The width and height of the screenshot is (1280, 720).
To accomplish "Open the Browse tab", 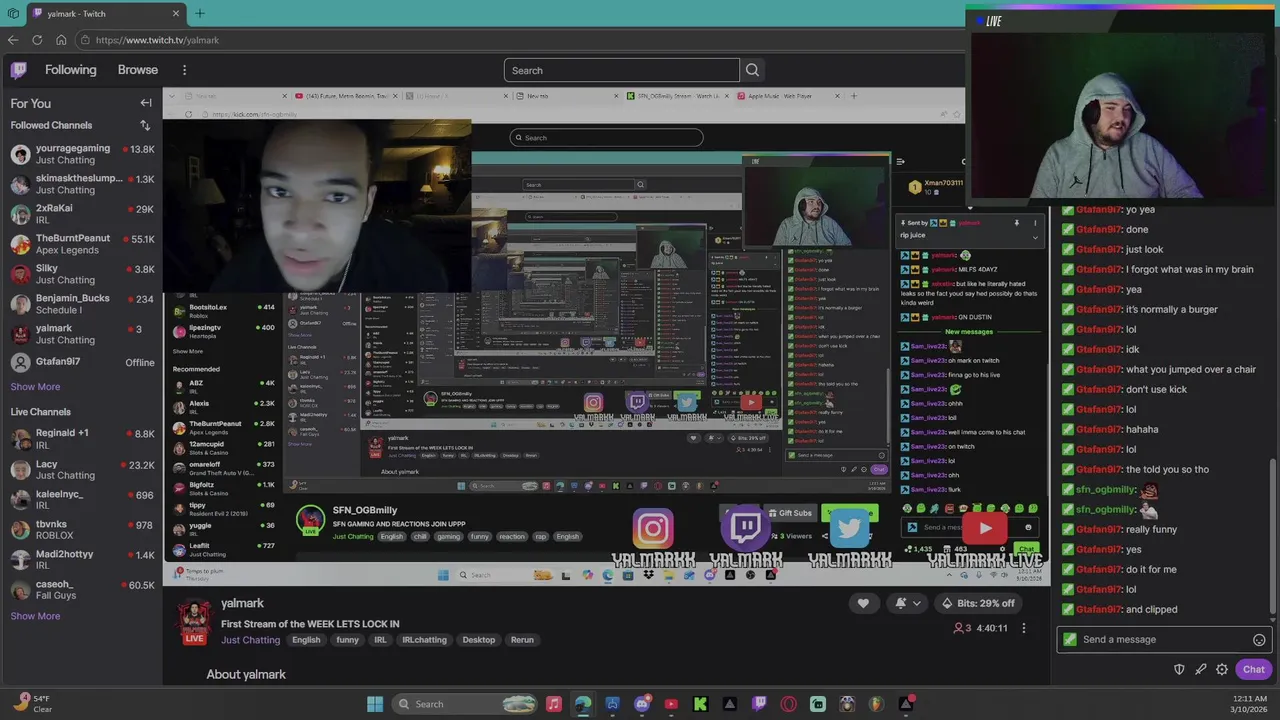I will tap(138, 70).
